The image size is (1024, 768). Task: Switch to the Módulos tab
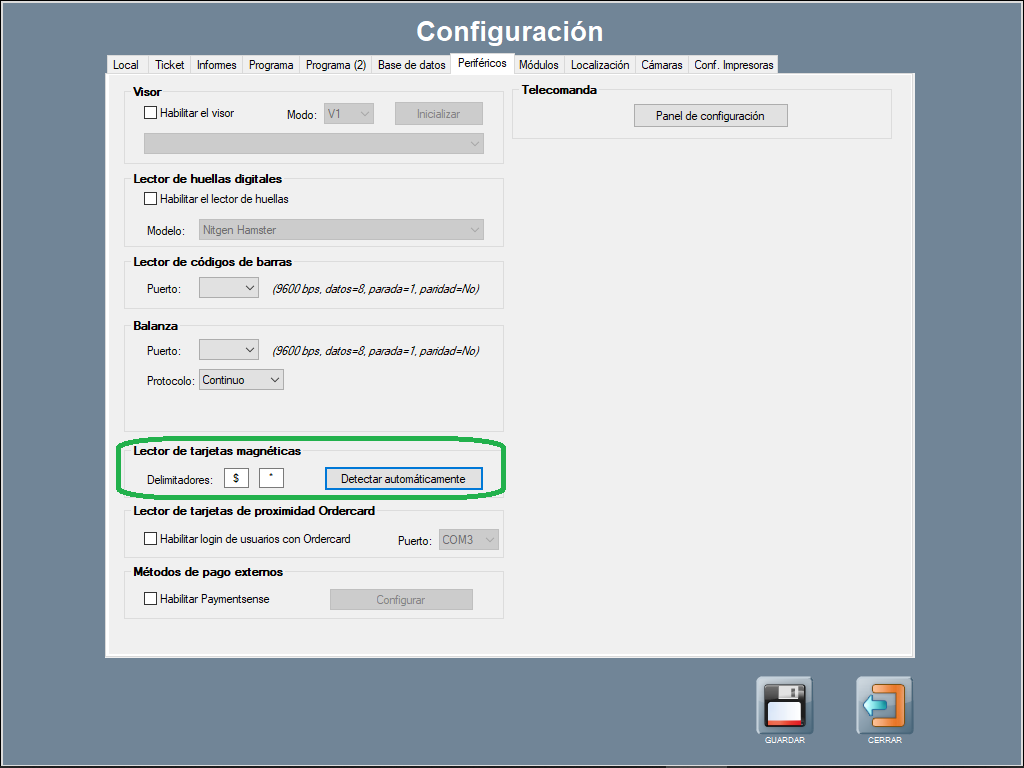pyautogui.click(x=538, y=65)
